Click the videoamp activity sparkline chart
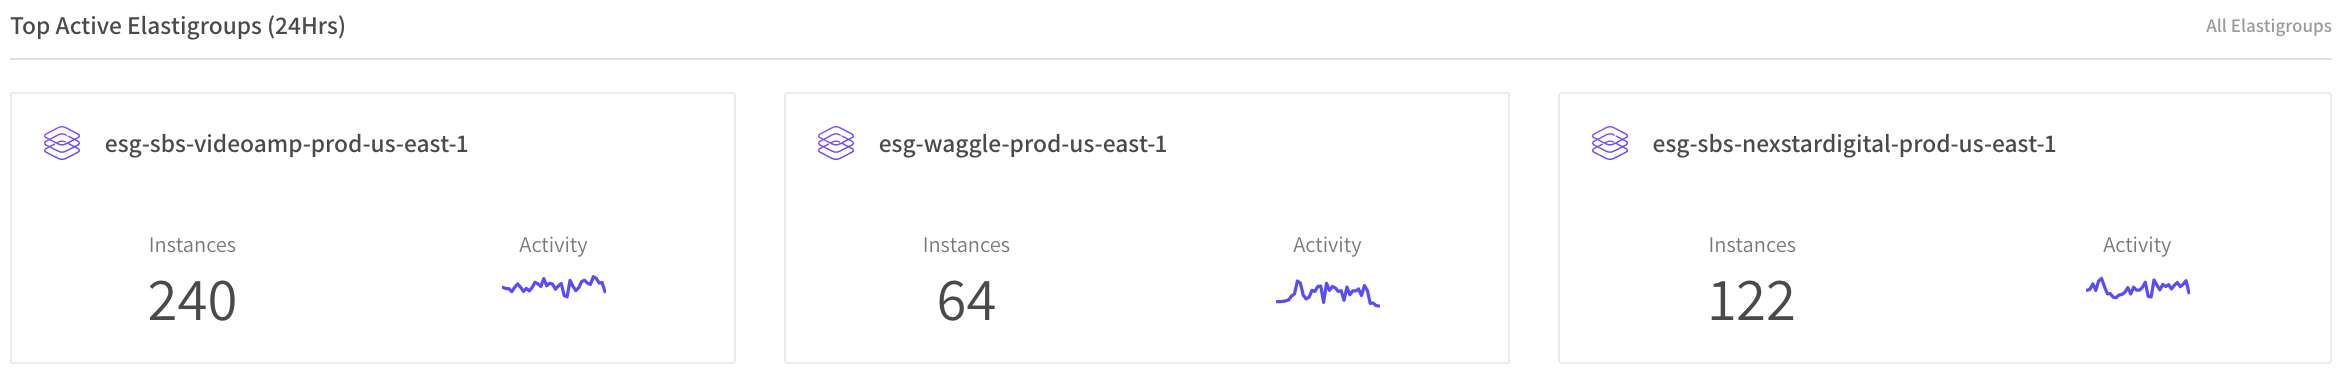Viewport: 2336px width, 372px height. coord(554,287)
